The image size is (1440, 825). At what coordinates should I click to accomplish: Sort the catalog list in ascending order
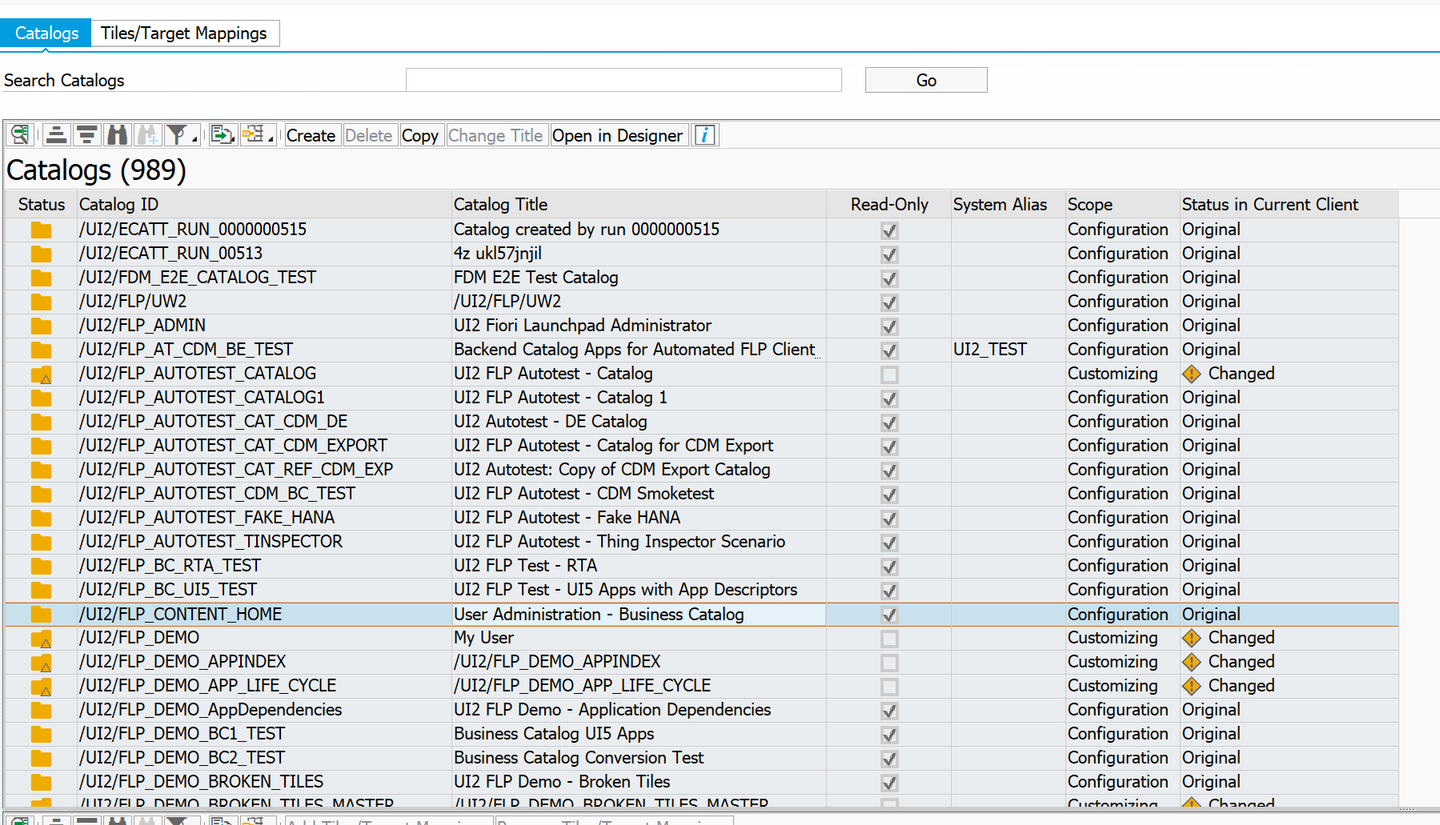click(56, 135)
